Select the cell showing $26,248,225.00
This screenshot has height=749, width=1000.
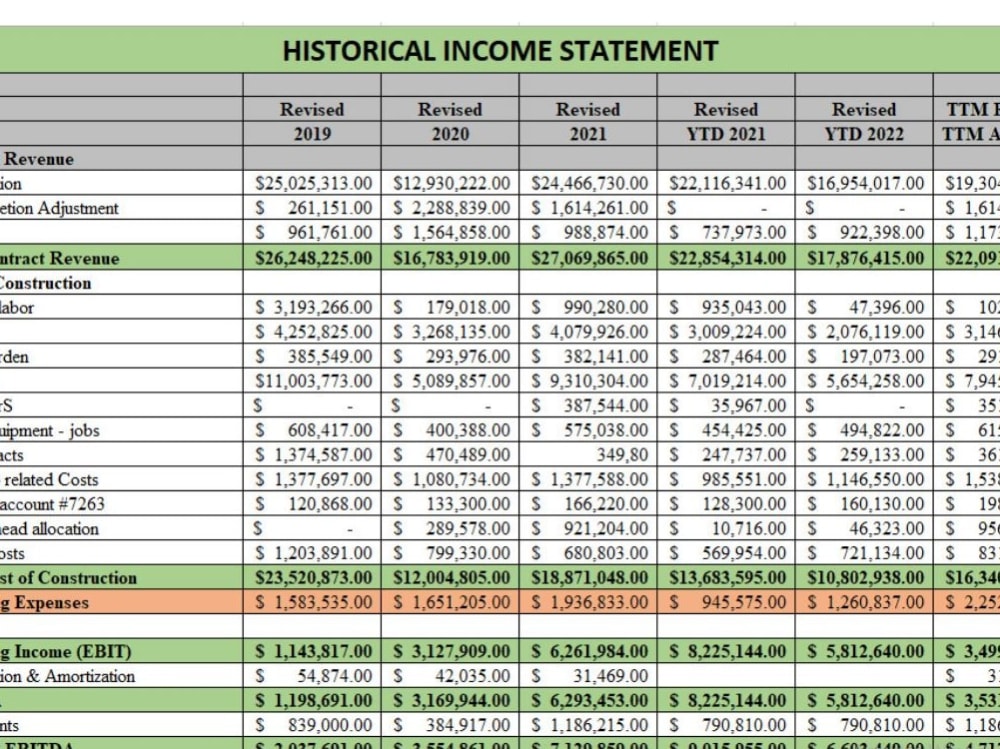coord(312,257)
